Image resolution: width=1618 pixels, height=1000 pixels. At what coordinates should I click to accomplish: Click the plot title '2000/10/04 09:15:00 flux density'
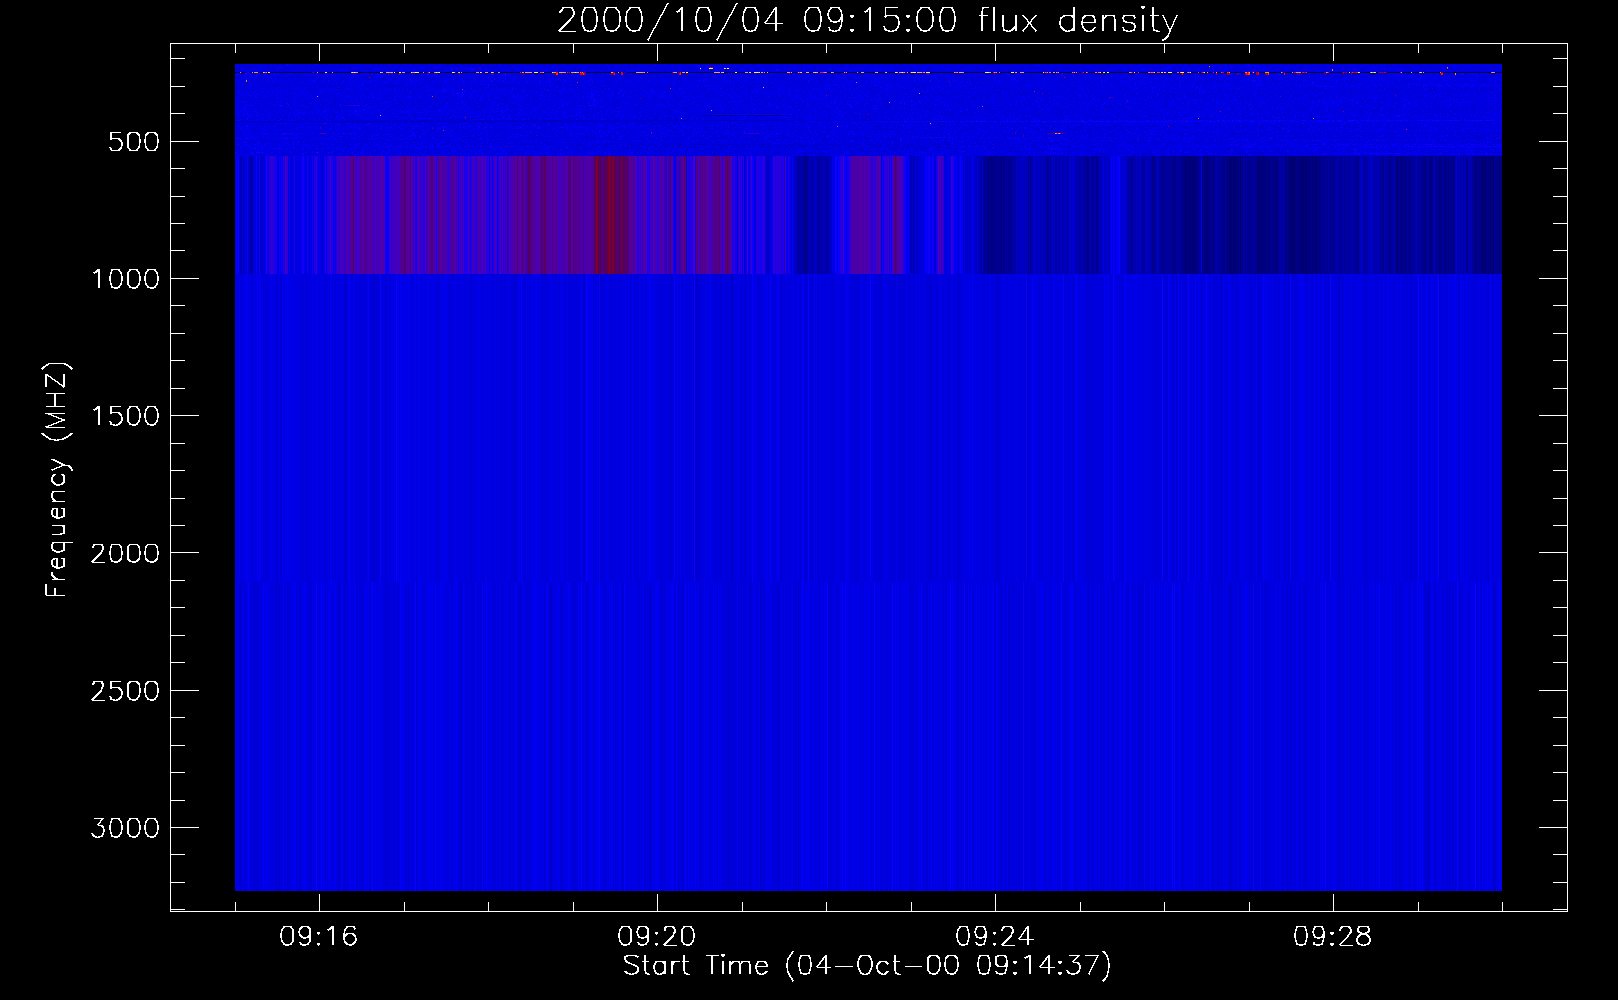867,21
